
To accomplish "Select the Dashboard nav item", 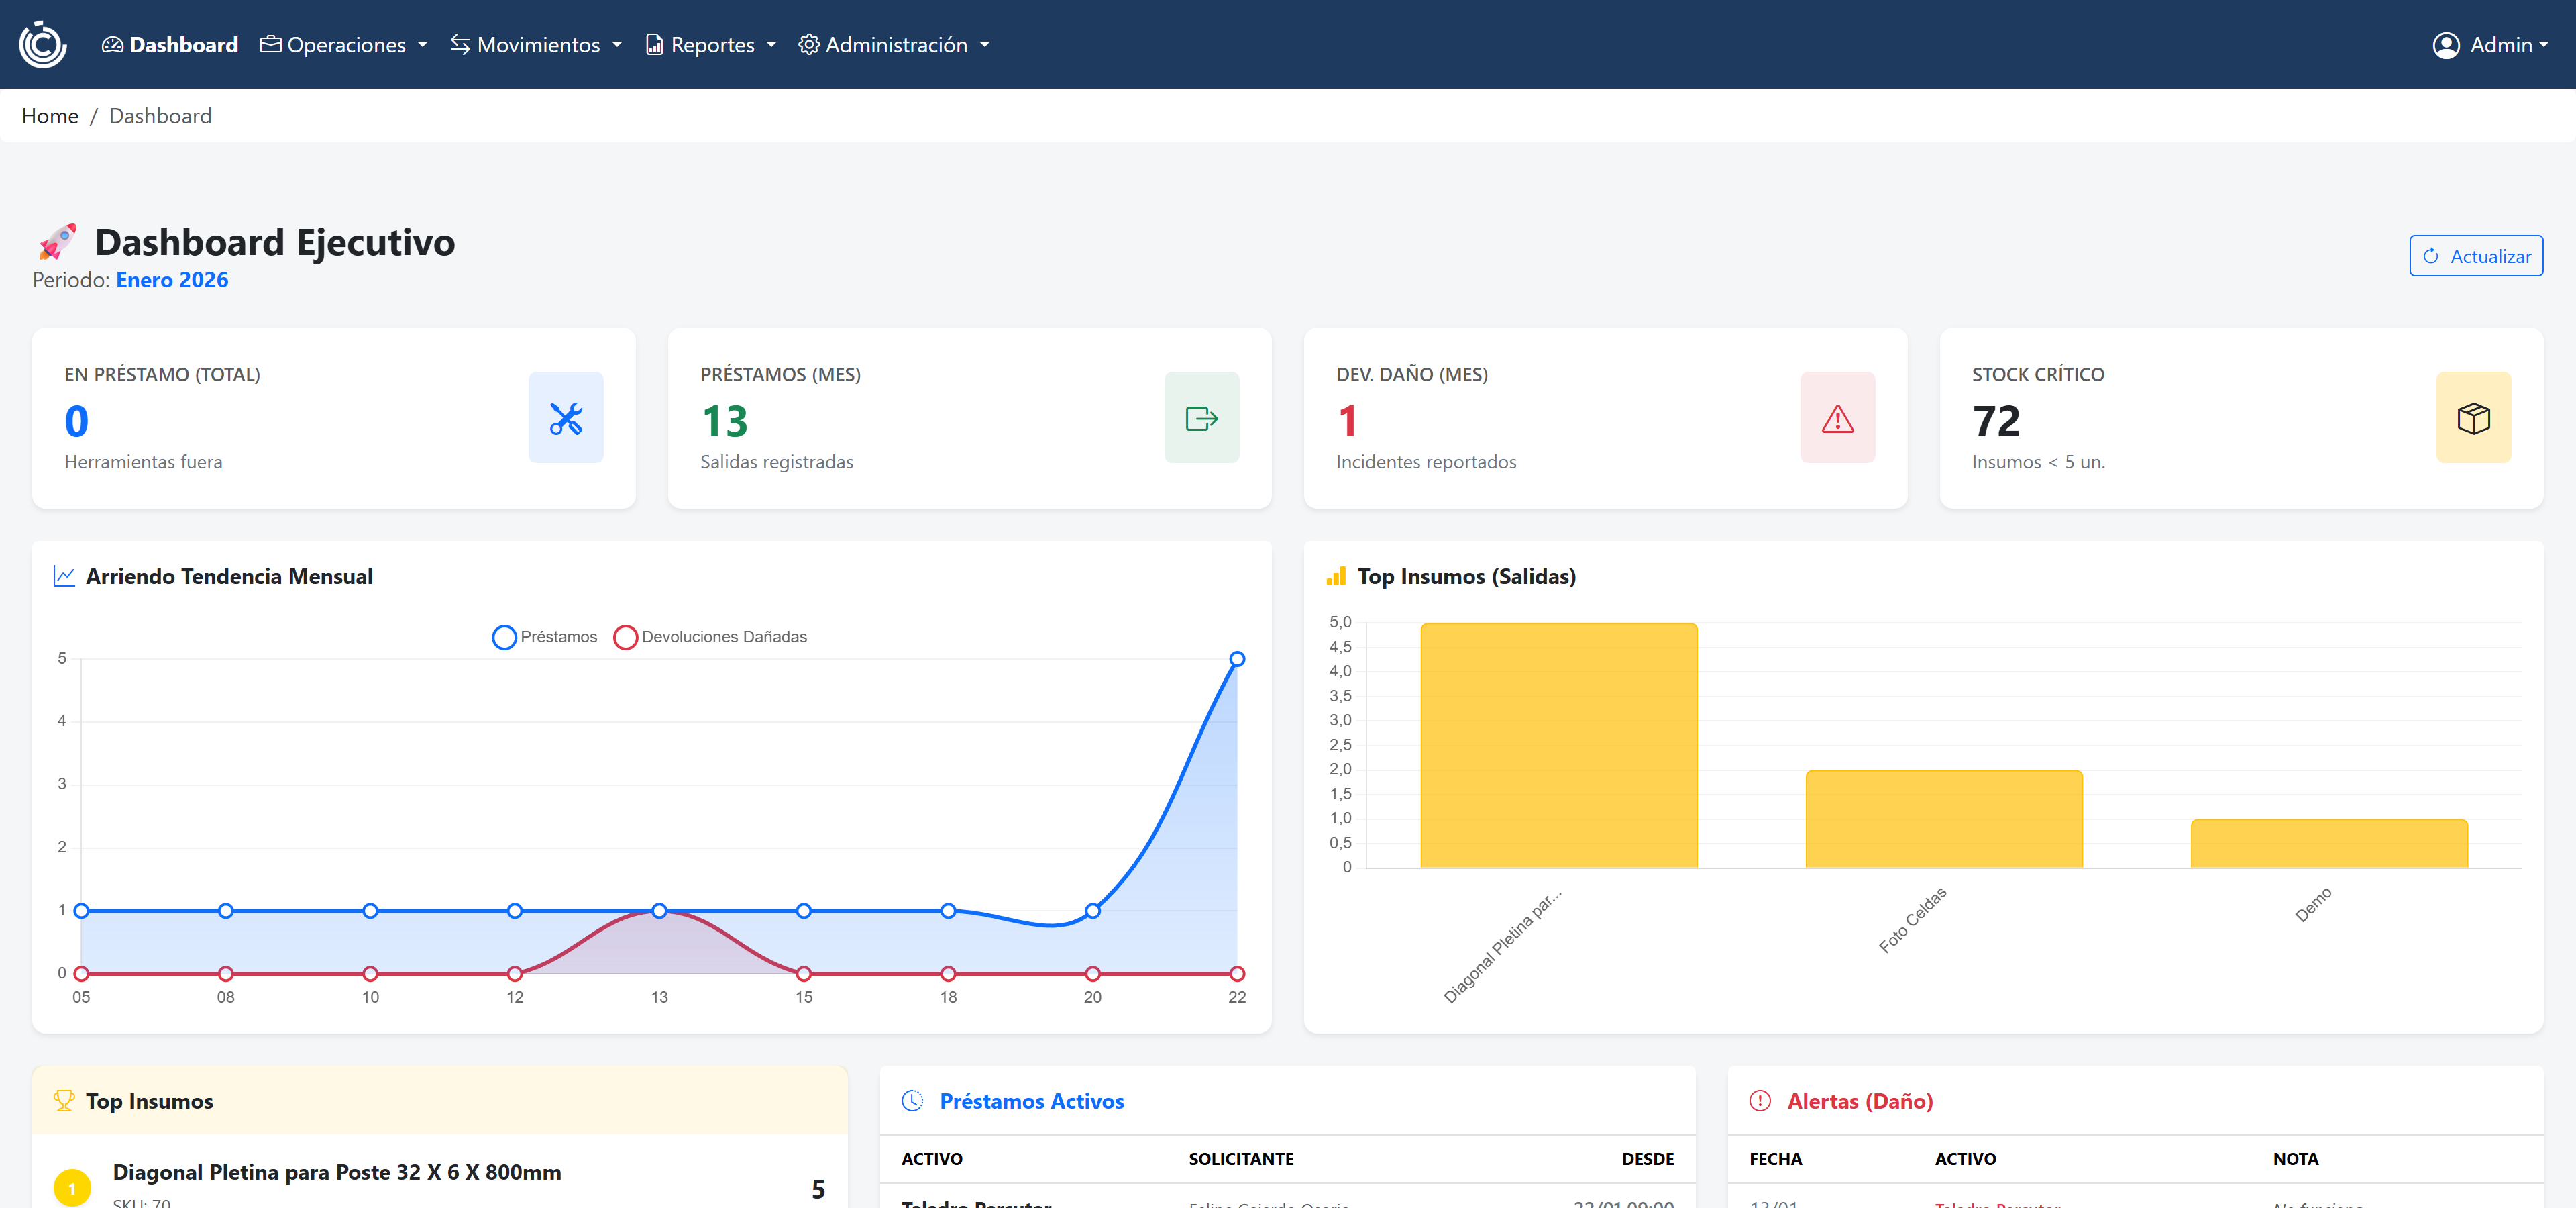I will 170,45.
